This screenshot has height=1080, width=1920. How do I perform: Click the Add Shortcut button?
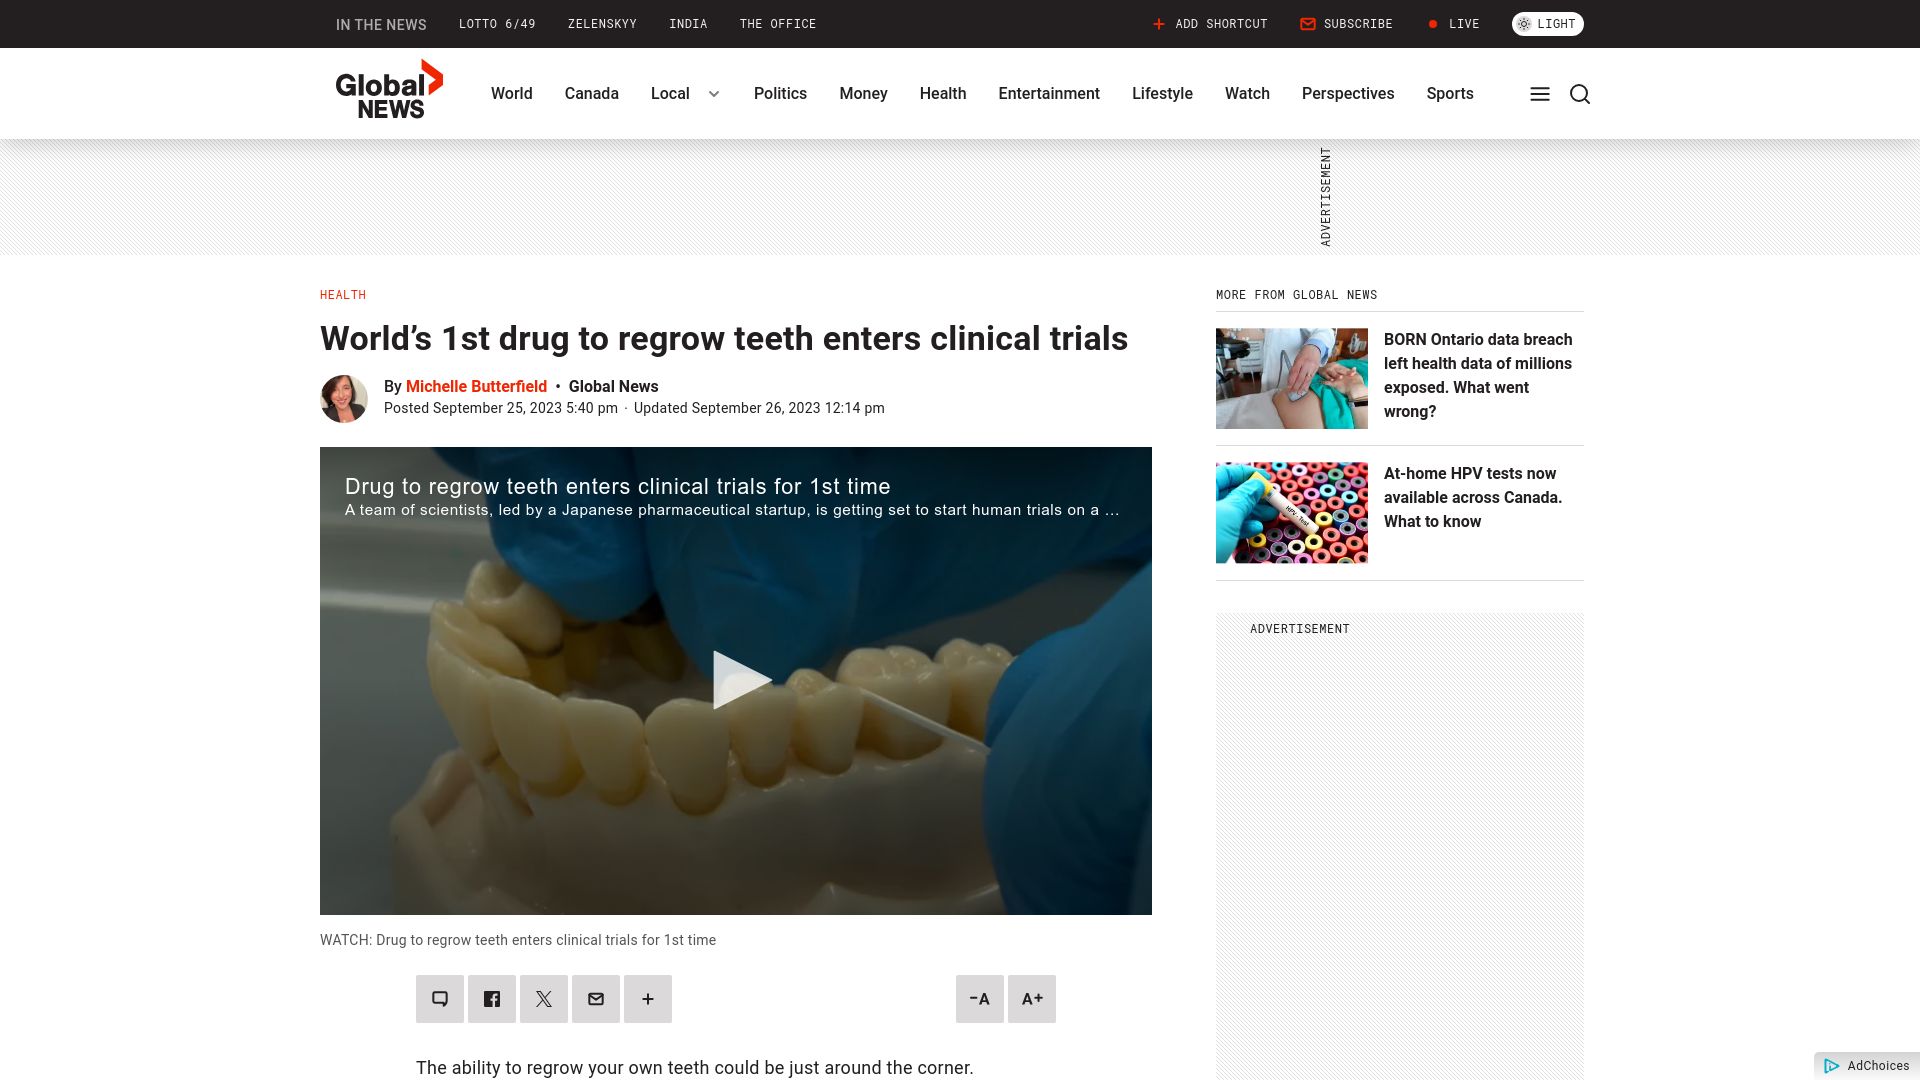[x=1210, y=24]
